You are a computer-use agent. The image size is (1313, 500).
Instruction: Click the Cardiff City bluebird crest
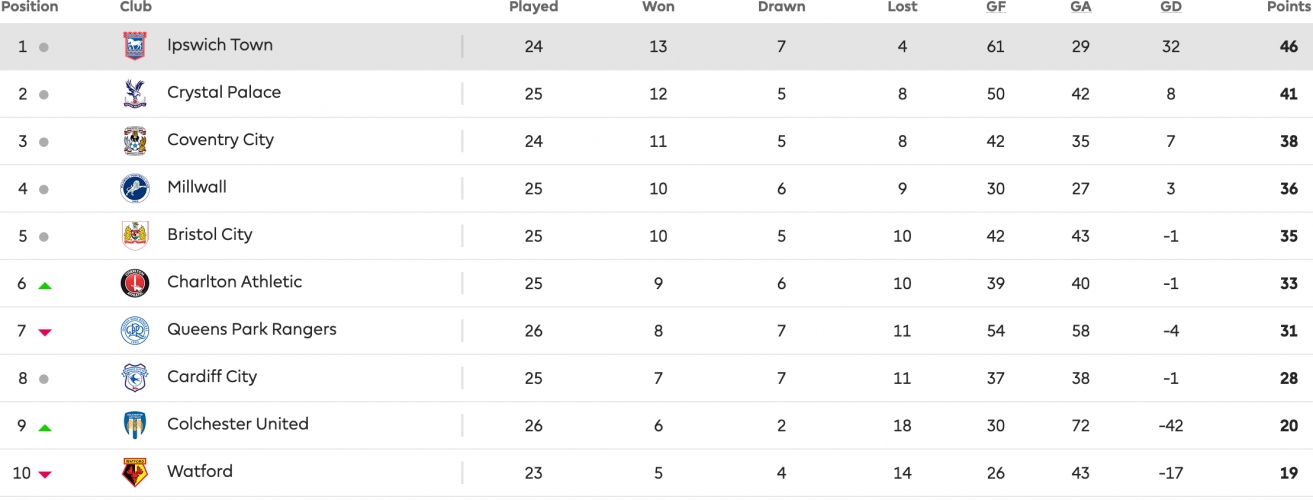coord(134,378)
